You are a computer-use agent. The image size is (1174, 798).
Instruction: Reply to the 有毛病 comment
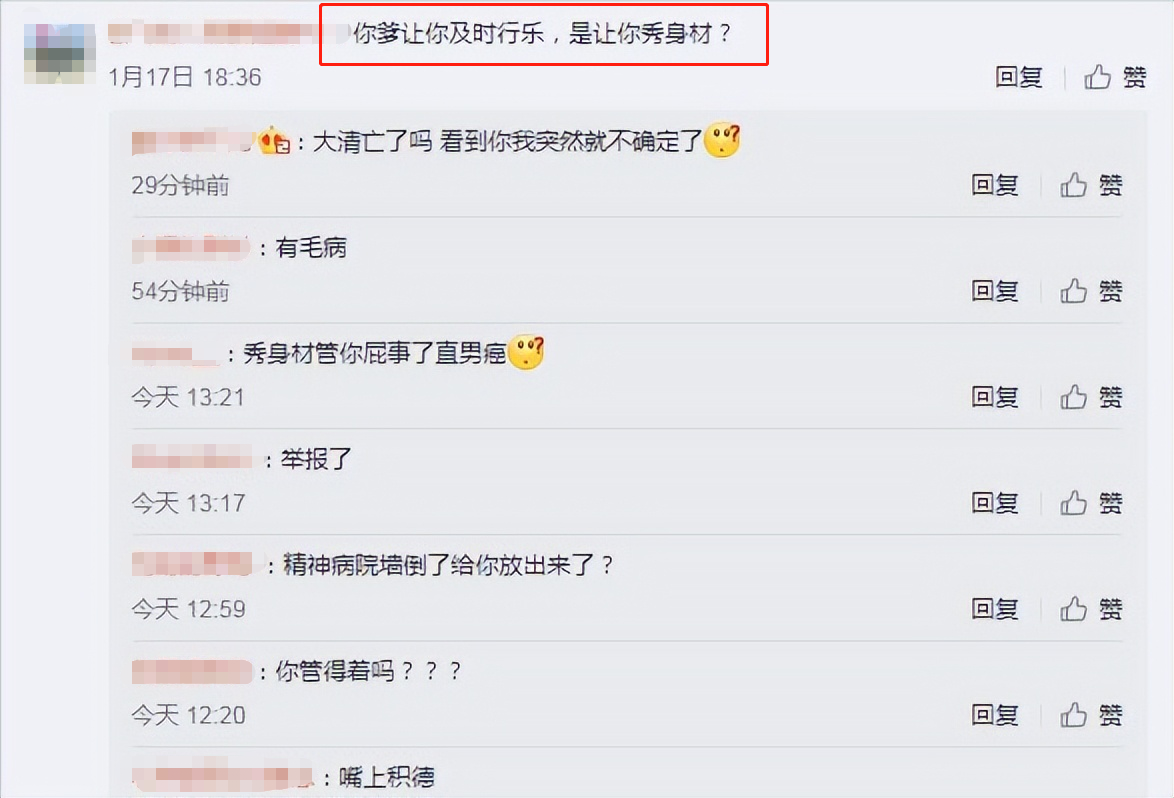coord(995,291)
